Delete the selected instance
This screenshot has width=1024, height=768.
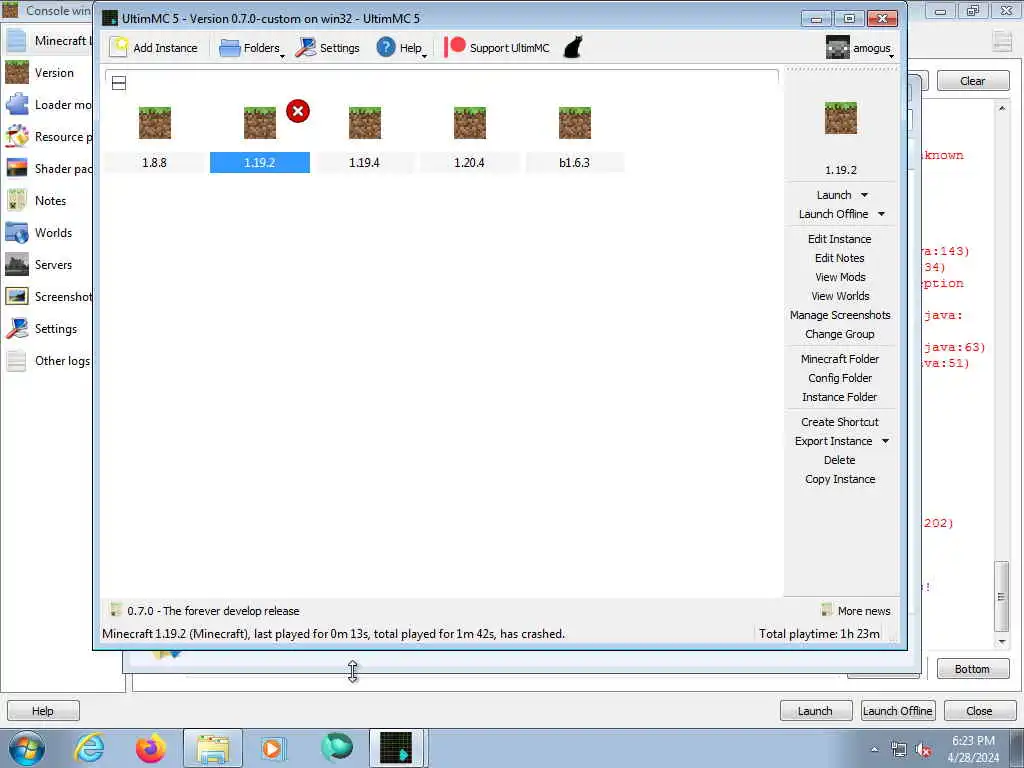[840, 460]
